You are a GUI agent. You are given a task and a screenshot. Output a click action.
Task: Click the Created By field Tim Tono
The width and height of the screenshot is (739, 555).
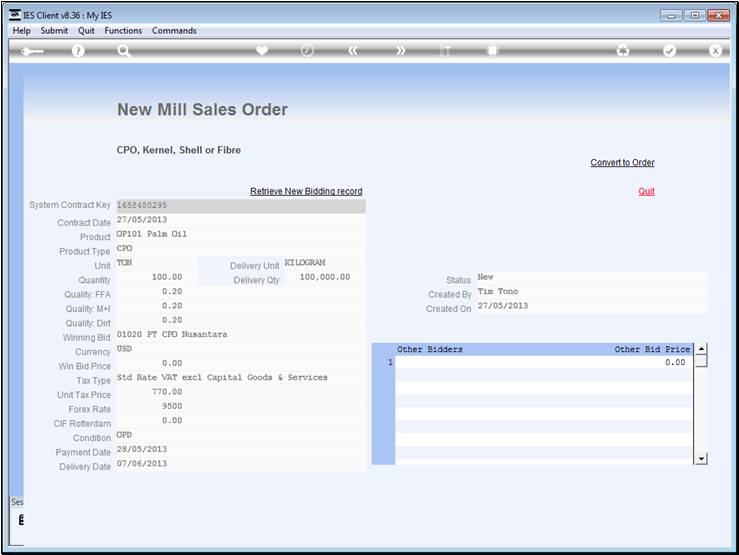pos(591,292)
